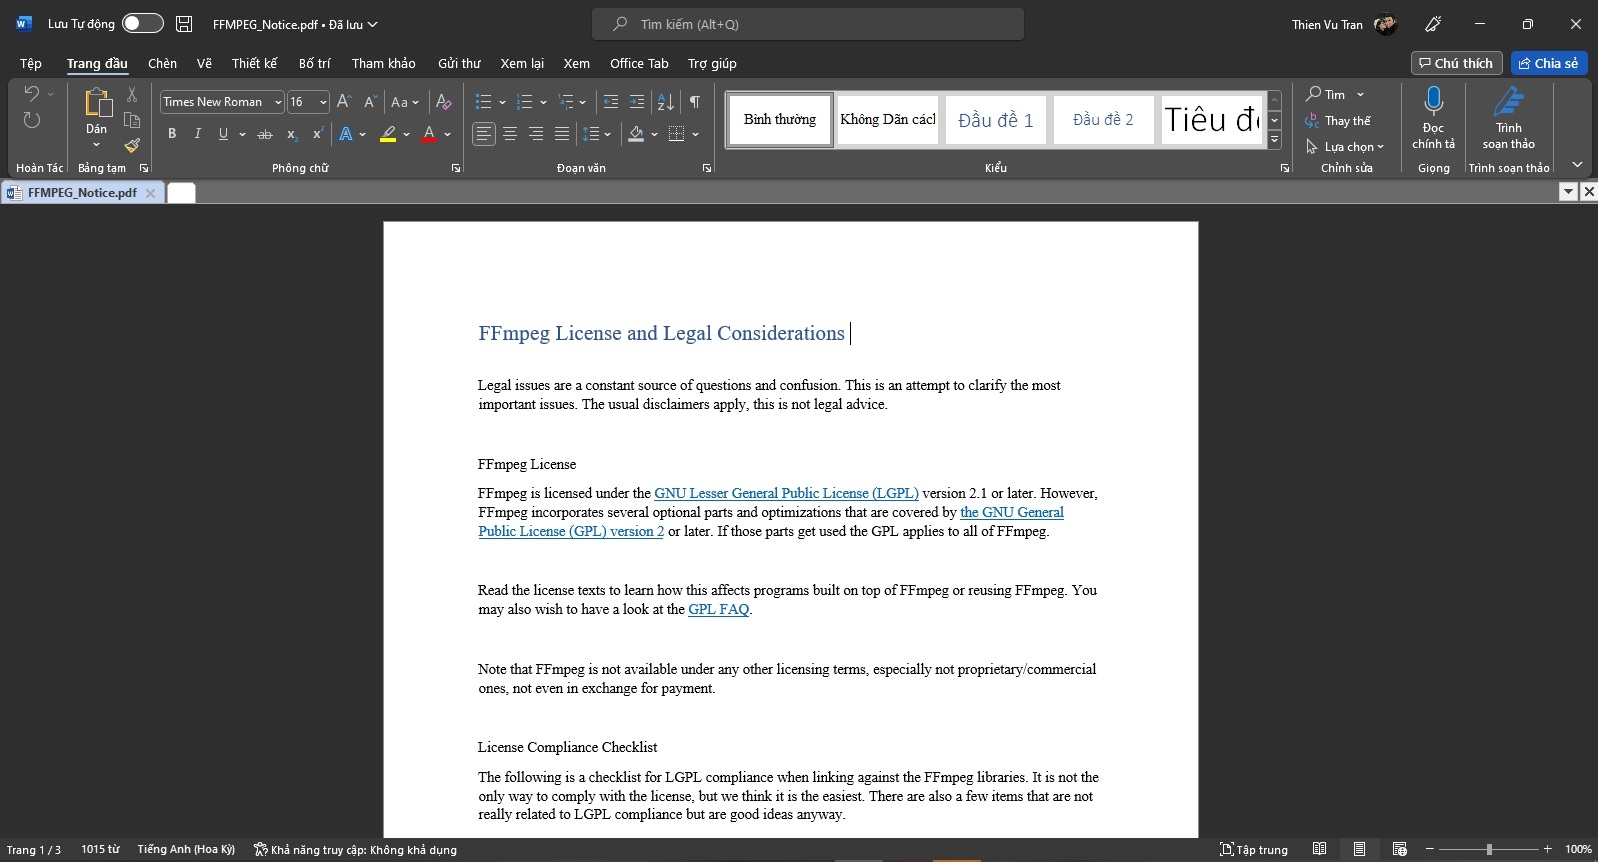Click the Redo icon
Screen dimensions: 1598x862
32,121
